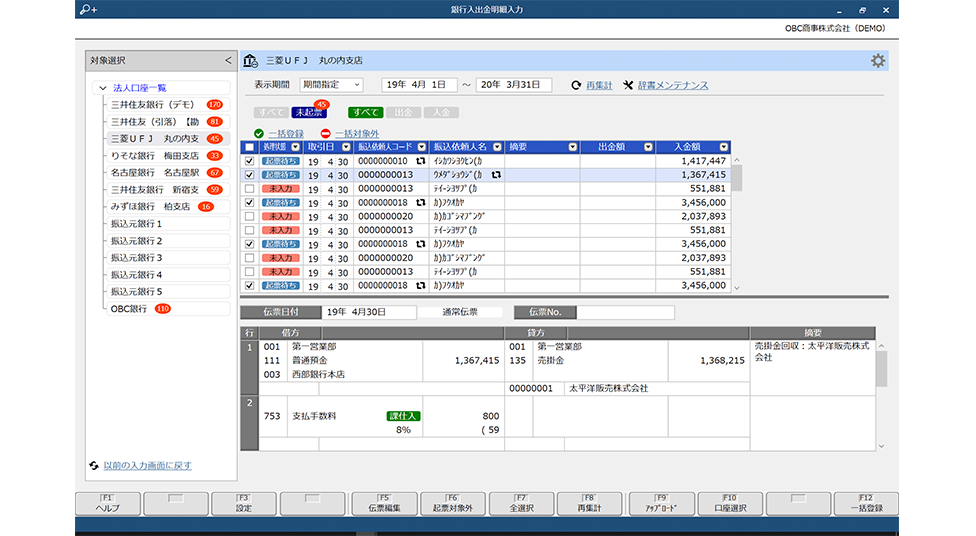This screenshot has width=976, height=536.
Task: Open the 振込依頼人名 column filter dropdown
Action: (x=497, y=147)
